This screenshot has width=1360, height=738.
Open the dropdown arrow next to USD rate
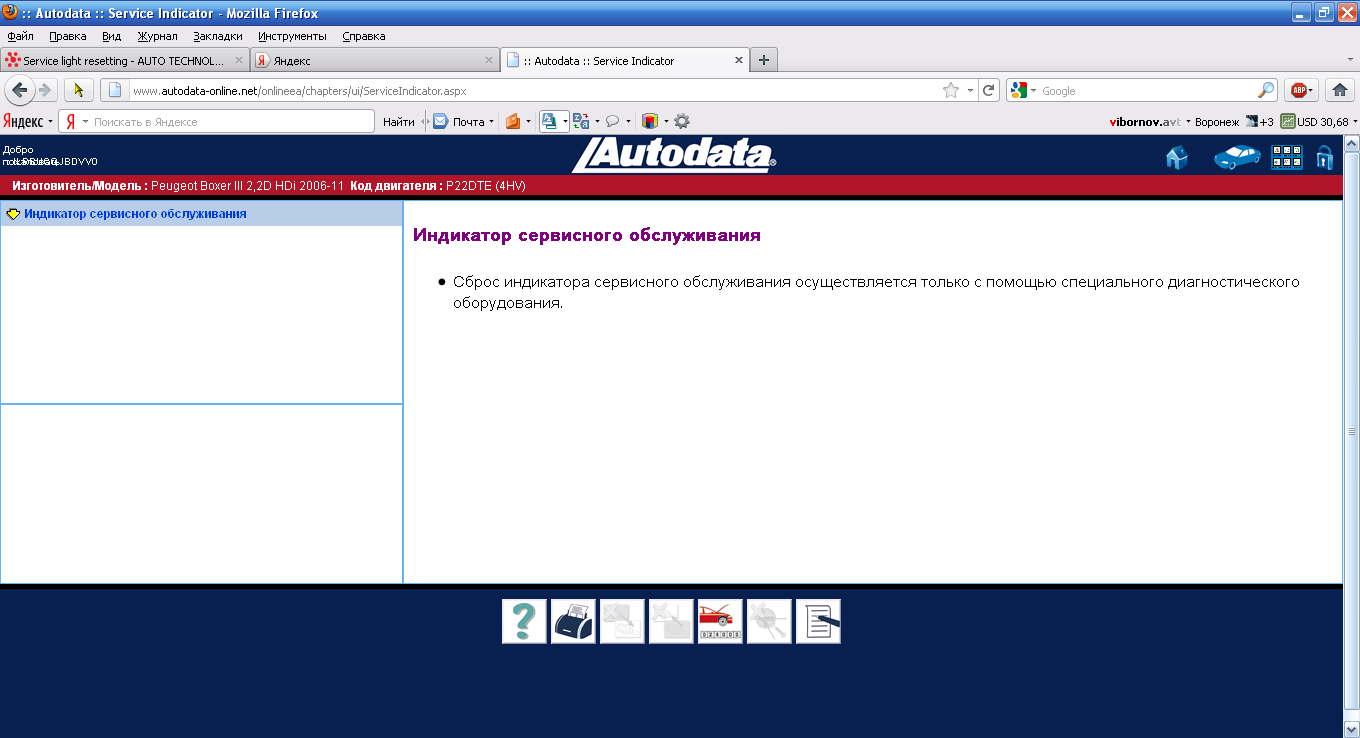click(x=1354, y=122)
